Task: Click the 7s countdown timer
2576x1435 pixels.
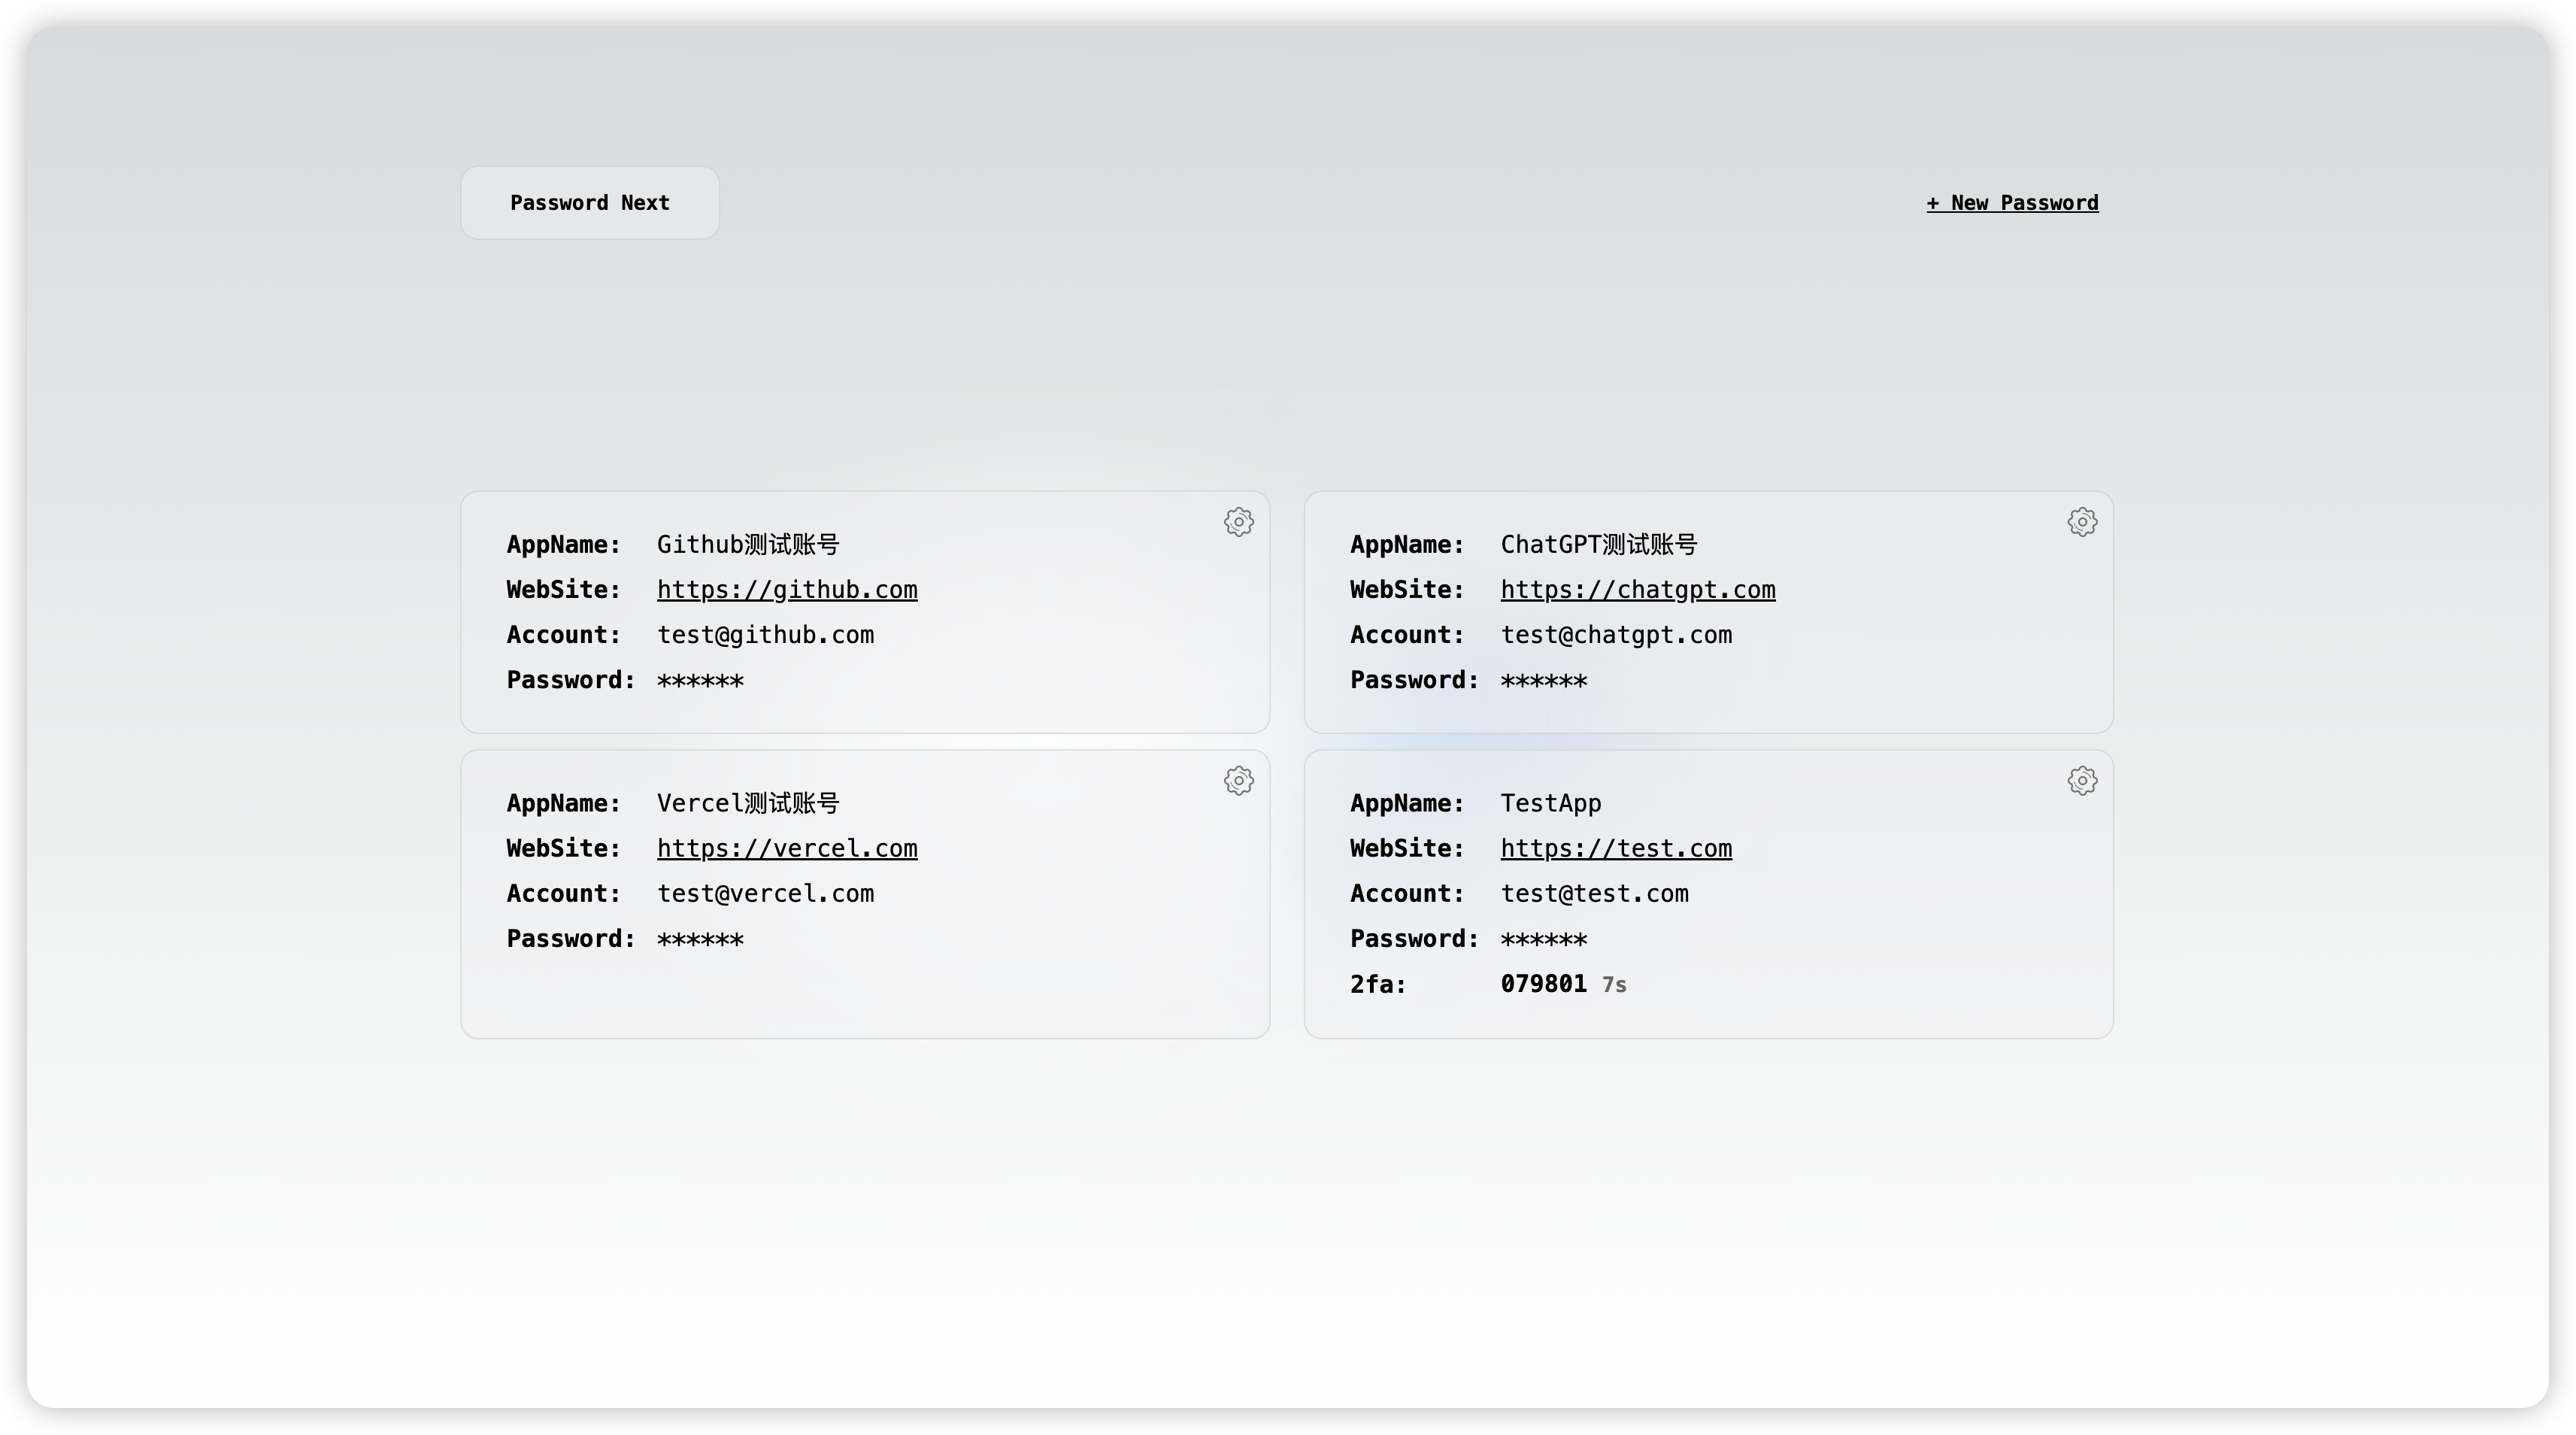Action: click(x=1614, y=985)
